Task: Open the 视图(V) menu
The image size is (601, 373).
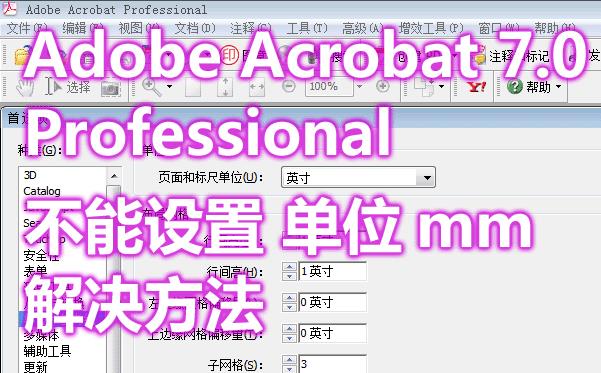Action: click(x=139, y=28)
